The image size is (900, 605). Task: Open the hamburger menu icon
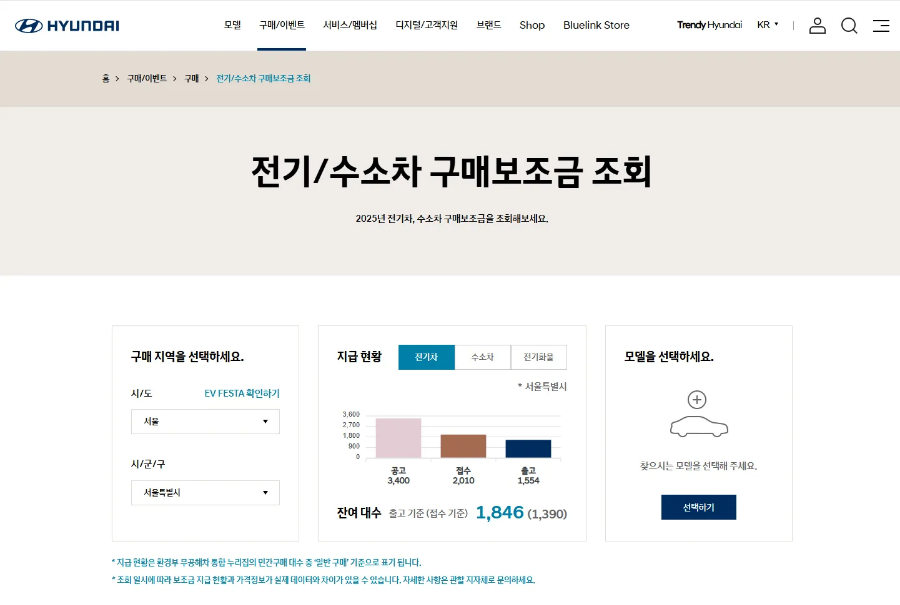pyautogui.click(x=881, y=25)
